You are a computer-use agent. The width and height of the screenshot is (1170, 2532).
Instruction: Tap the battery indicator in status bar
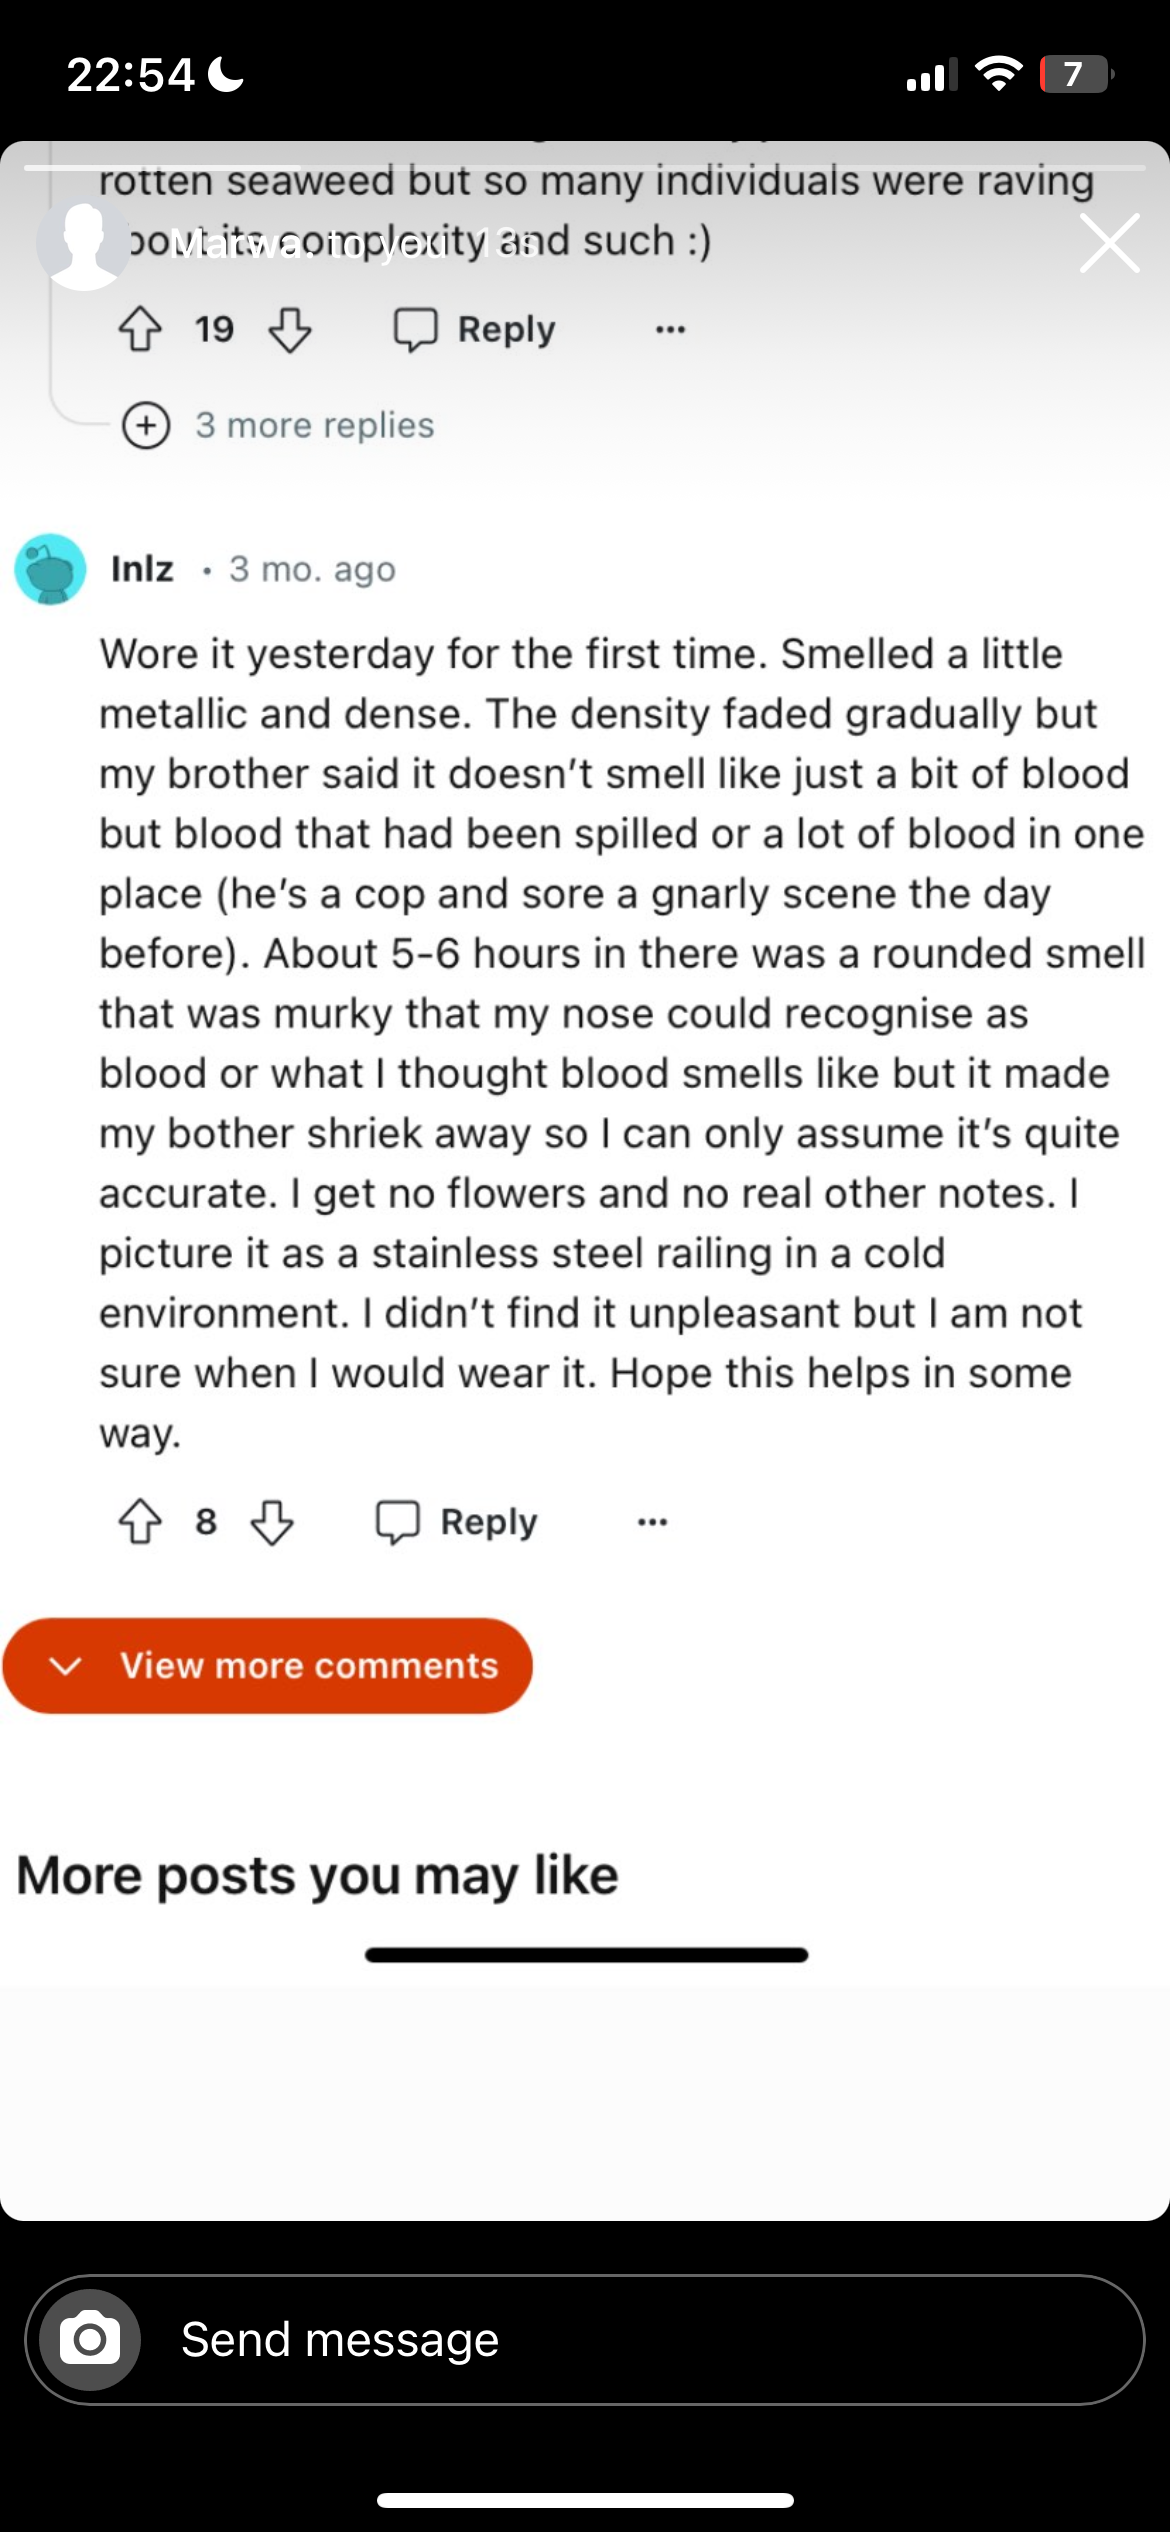point(1076,74)
